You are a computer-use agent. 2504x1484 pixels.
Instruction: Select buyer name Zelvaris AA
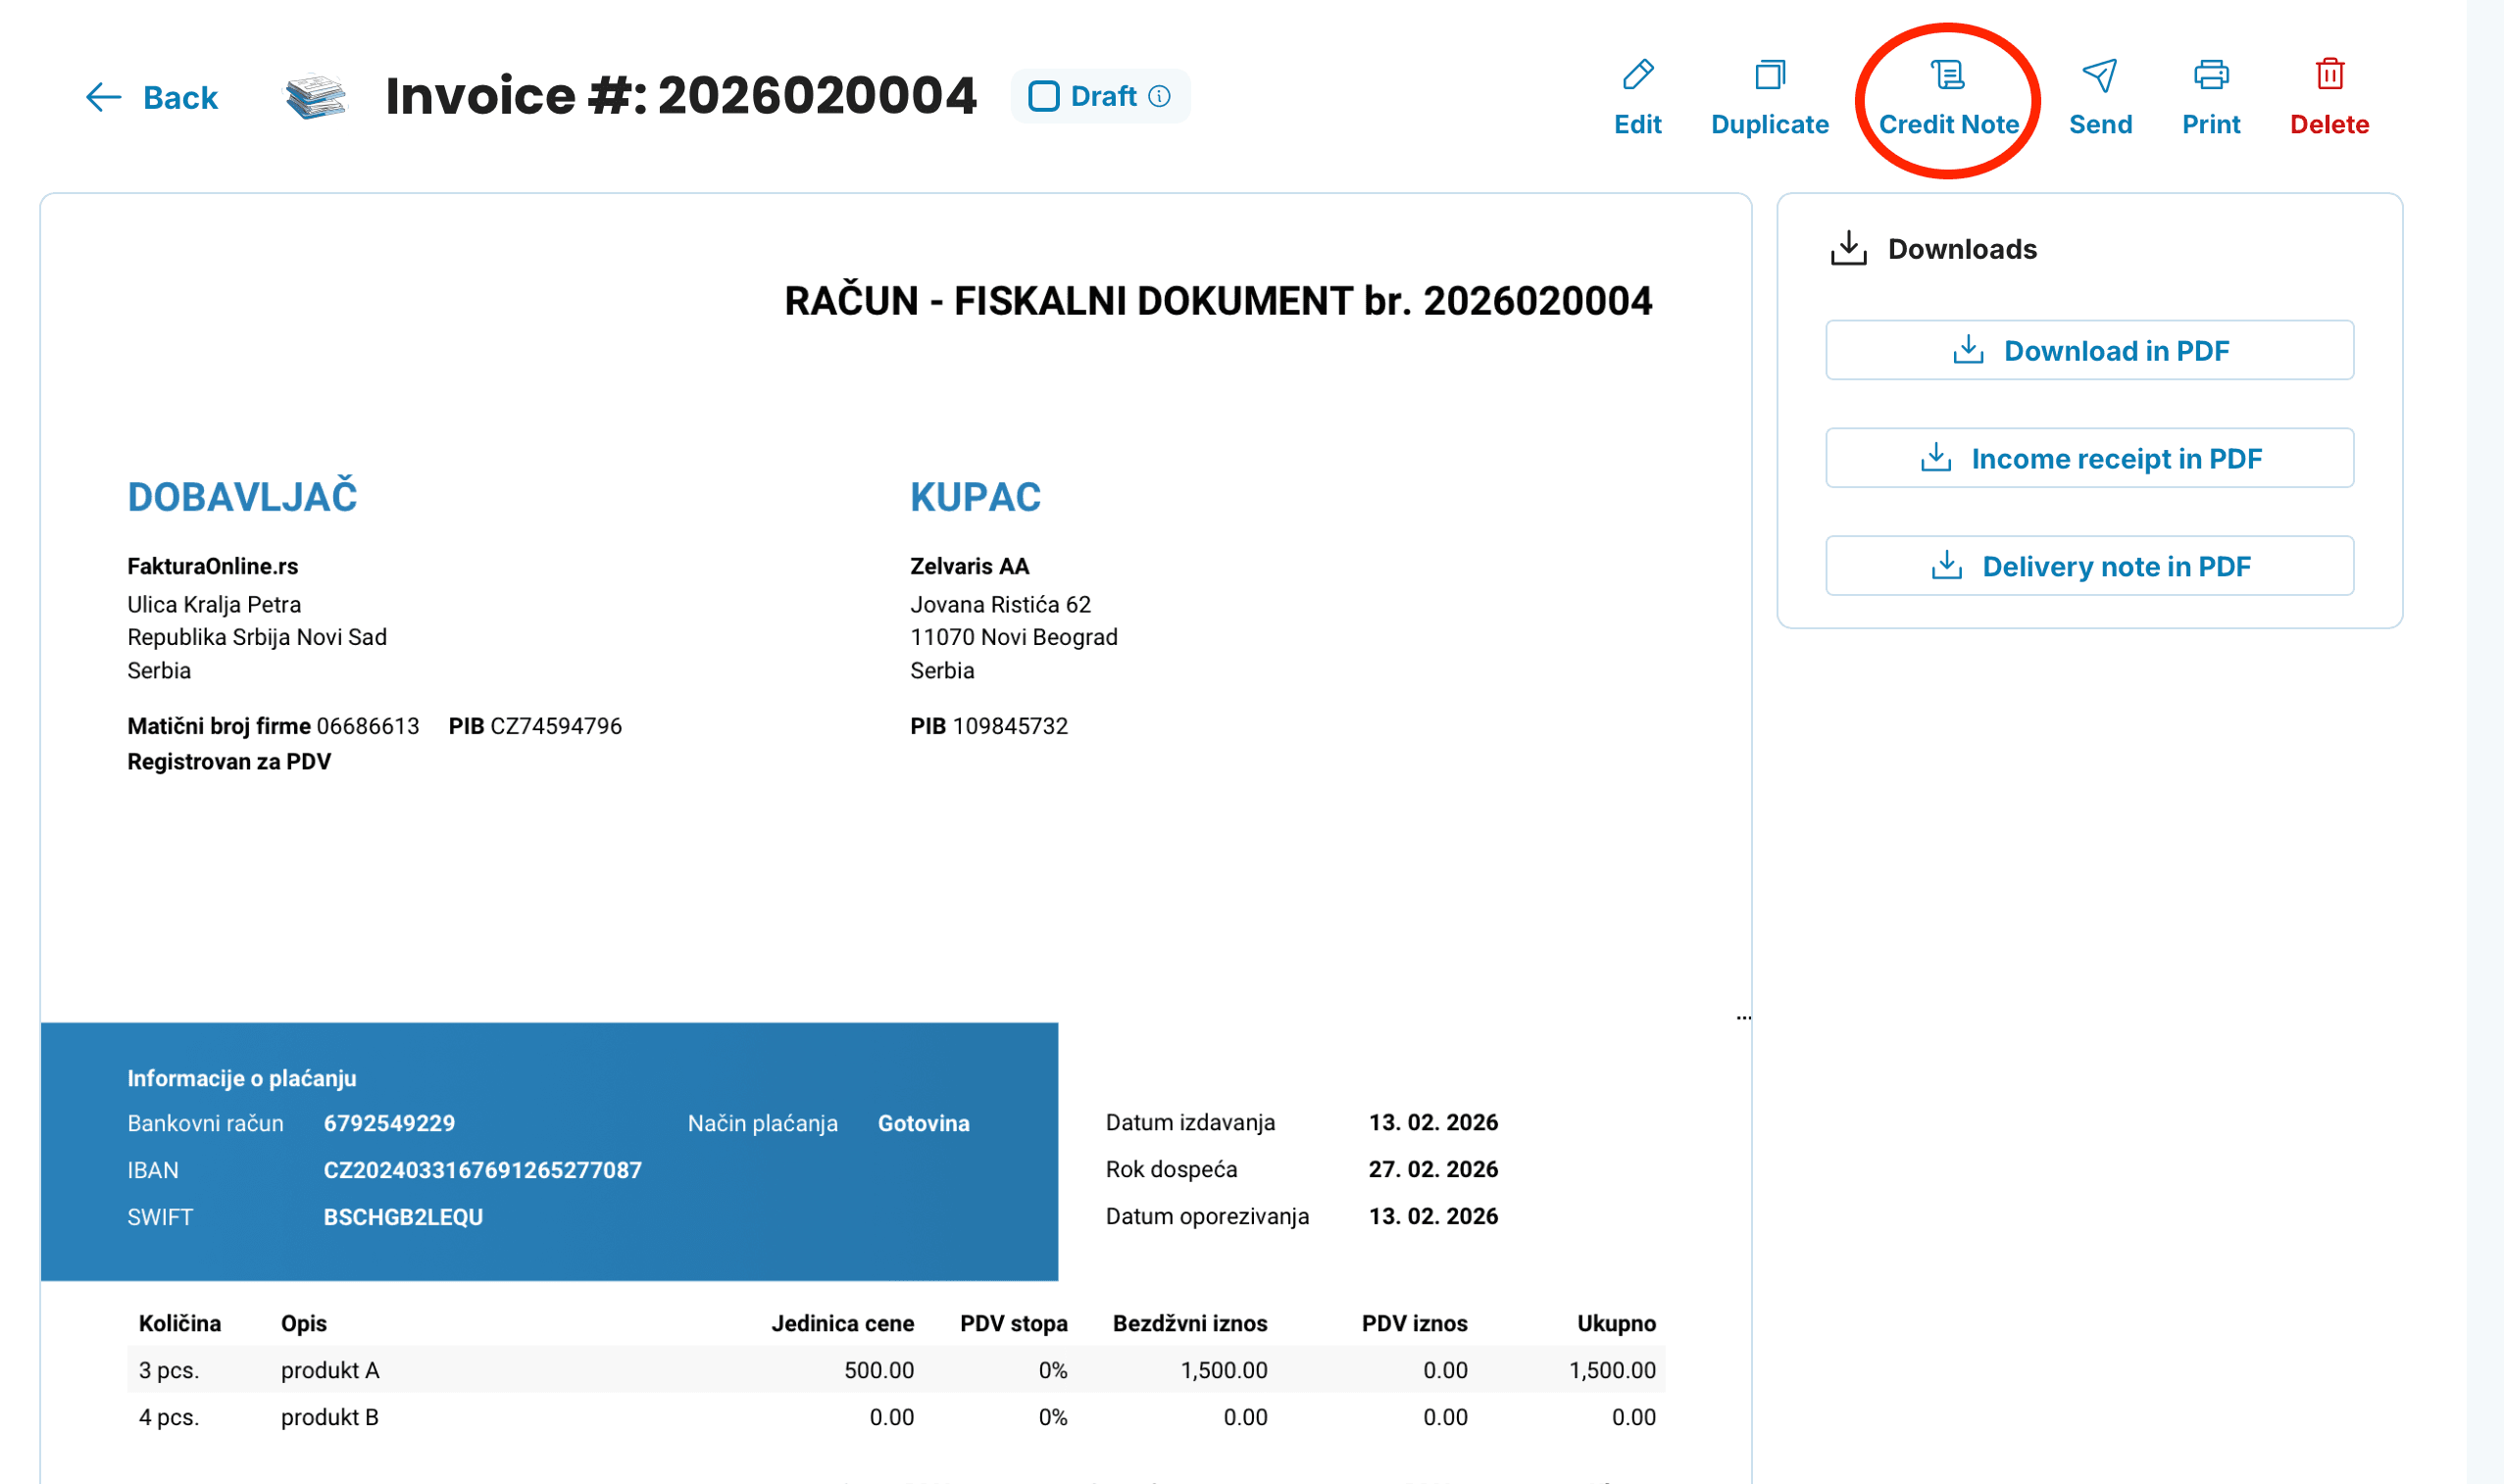pyautogui.click(x=969, y=566)
